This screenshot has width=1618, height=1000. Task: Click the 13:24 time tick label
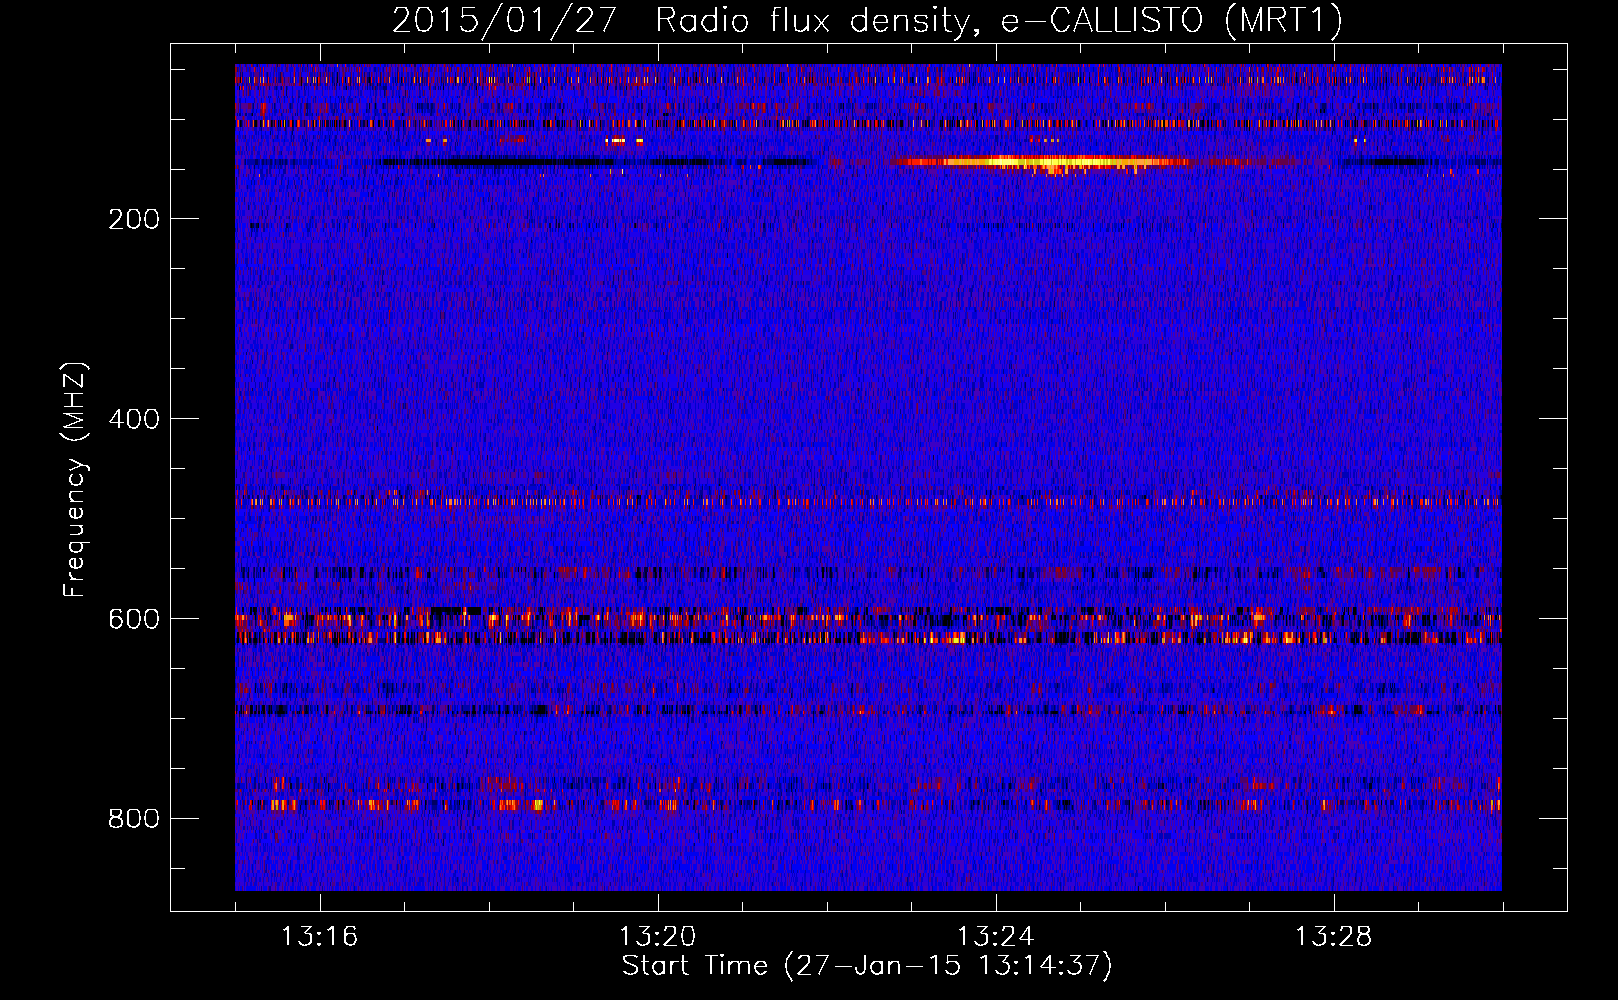tap(995, 937)
